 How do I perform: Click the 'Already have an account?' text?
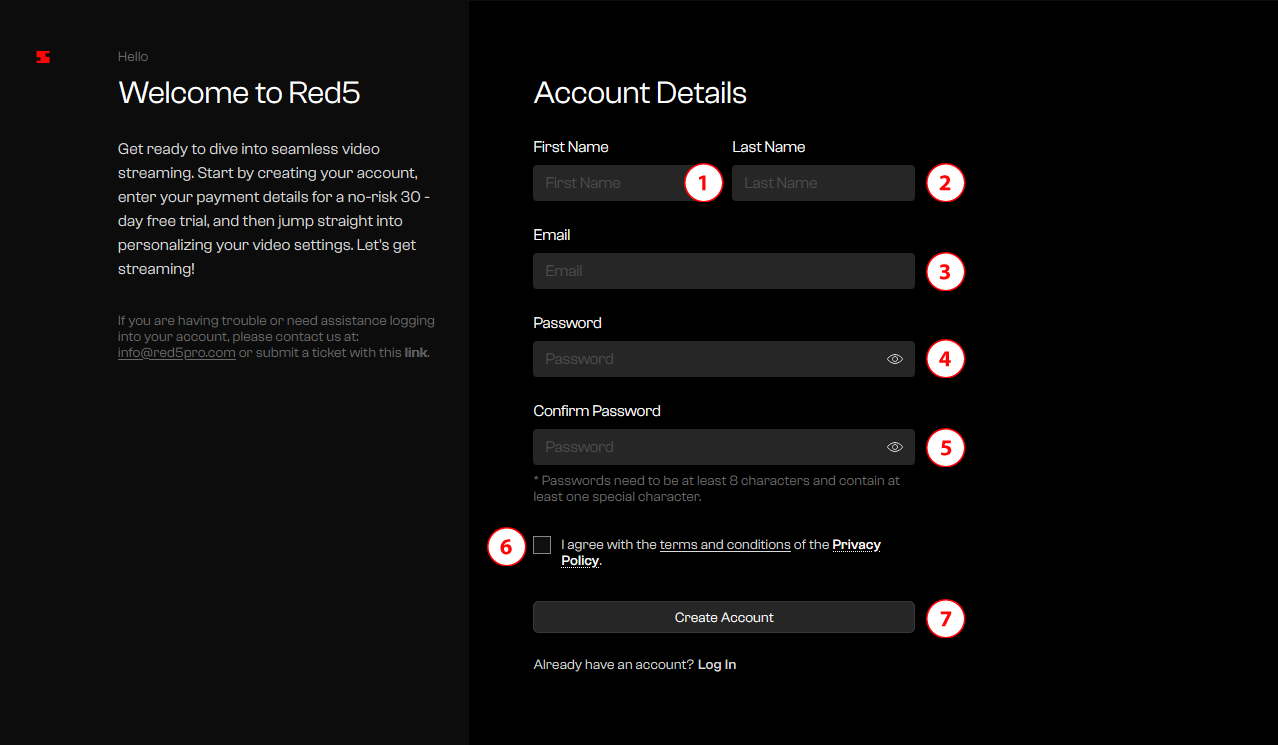click(613, 664)
